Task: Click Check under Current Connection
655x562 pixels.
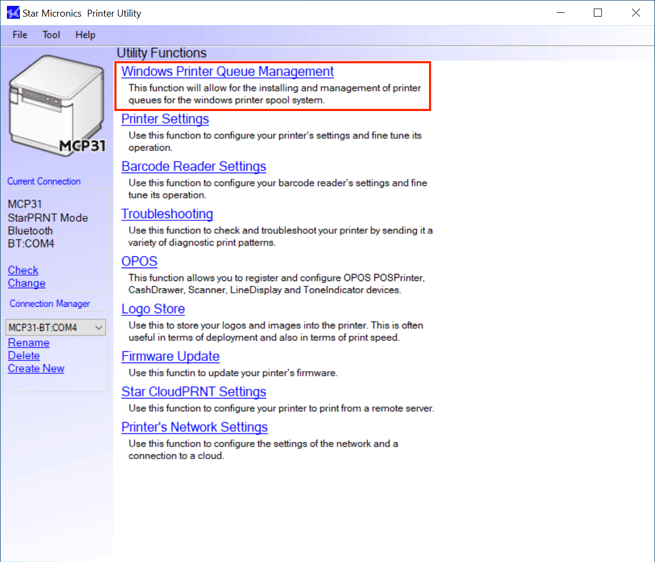Action: coord(23,270)
